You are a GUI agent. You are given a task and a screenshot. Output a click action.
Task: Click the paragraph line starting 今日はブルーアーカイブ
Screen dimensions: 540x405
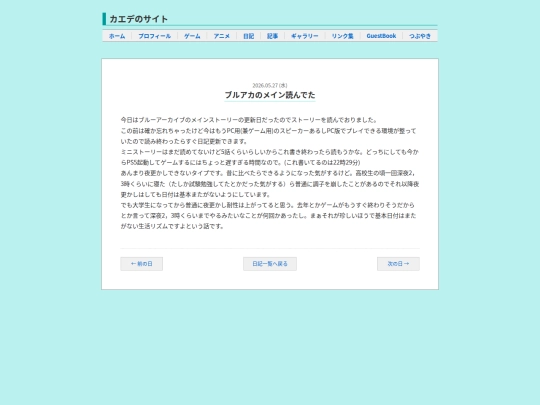click(x=249, y=120)
